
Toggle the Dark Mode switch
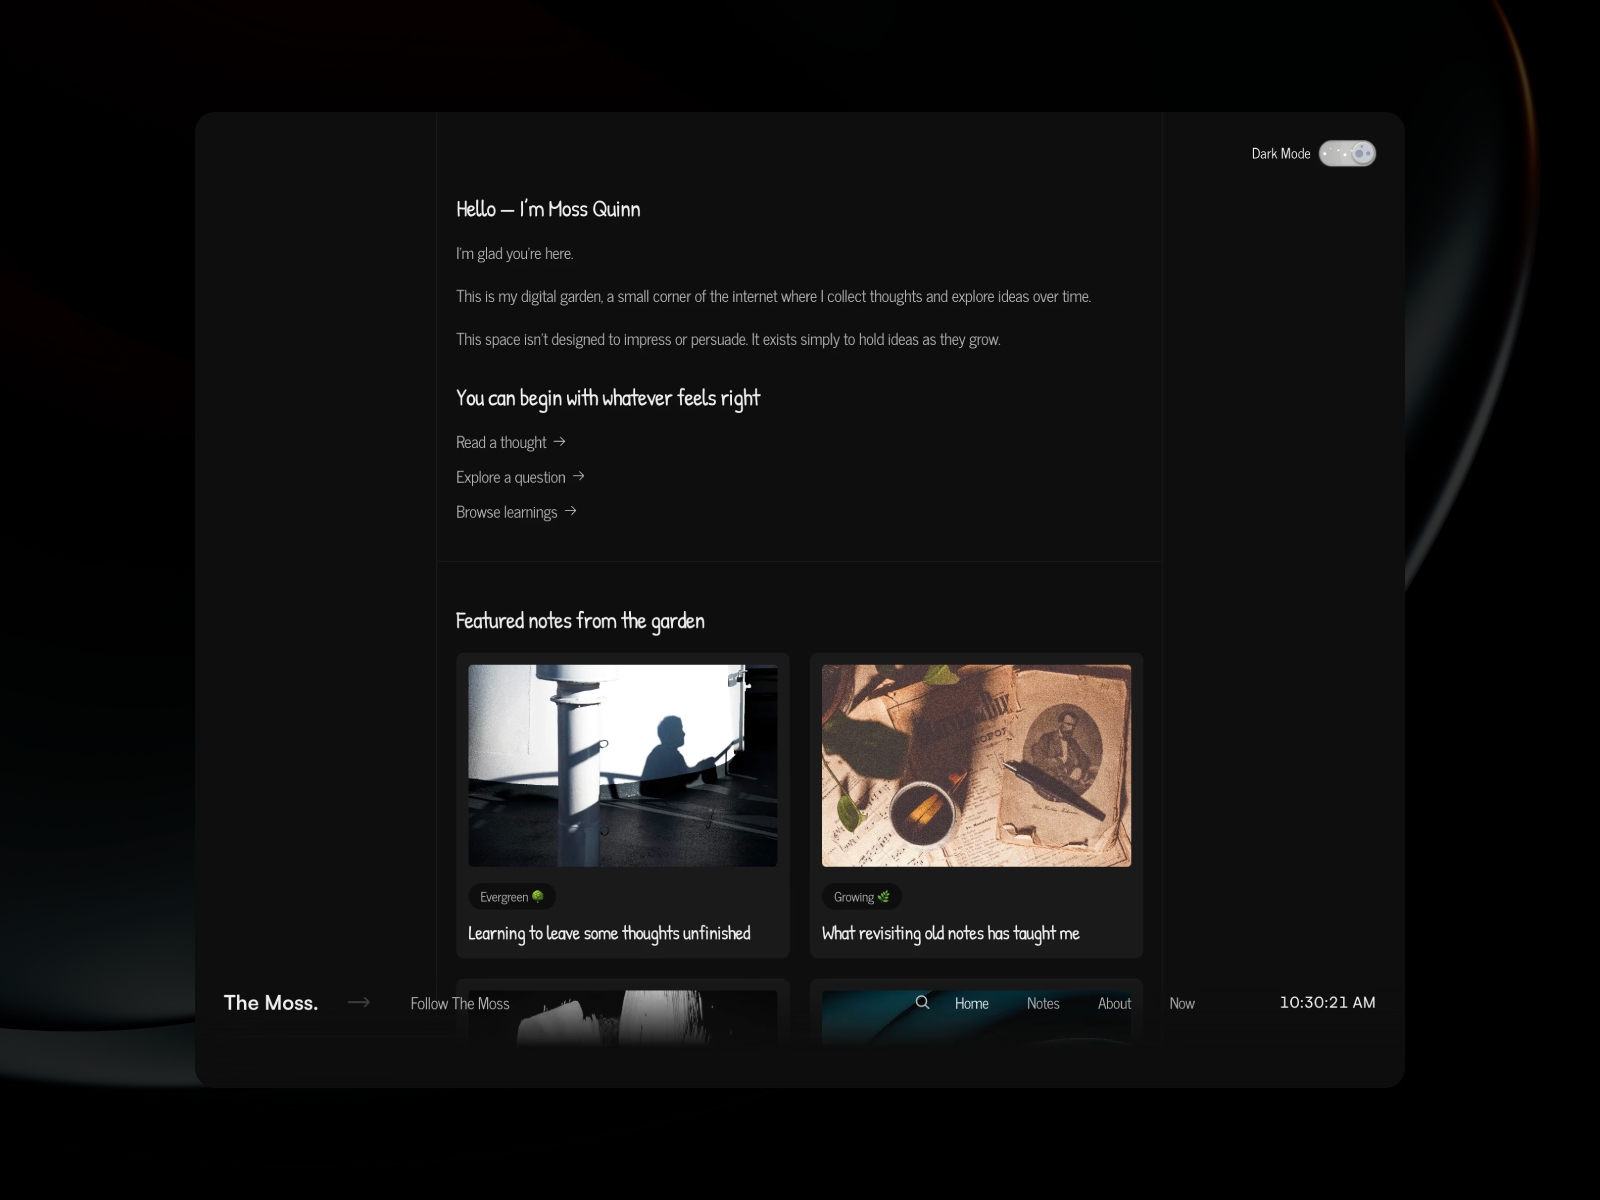tap(1346, 153)
